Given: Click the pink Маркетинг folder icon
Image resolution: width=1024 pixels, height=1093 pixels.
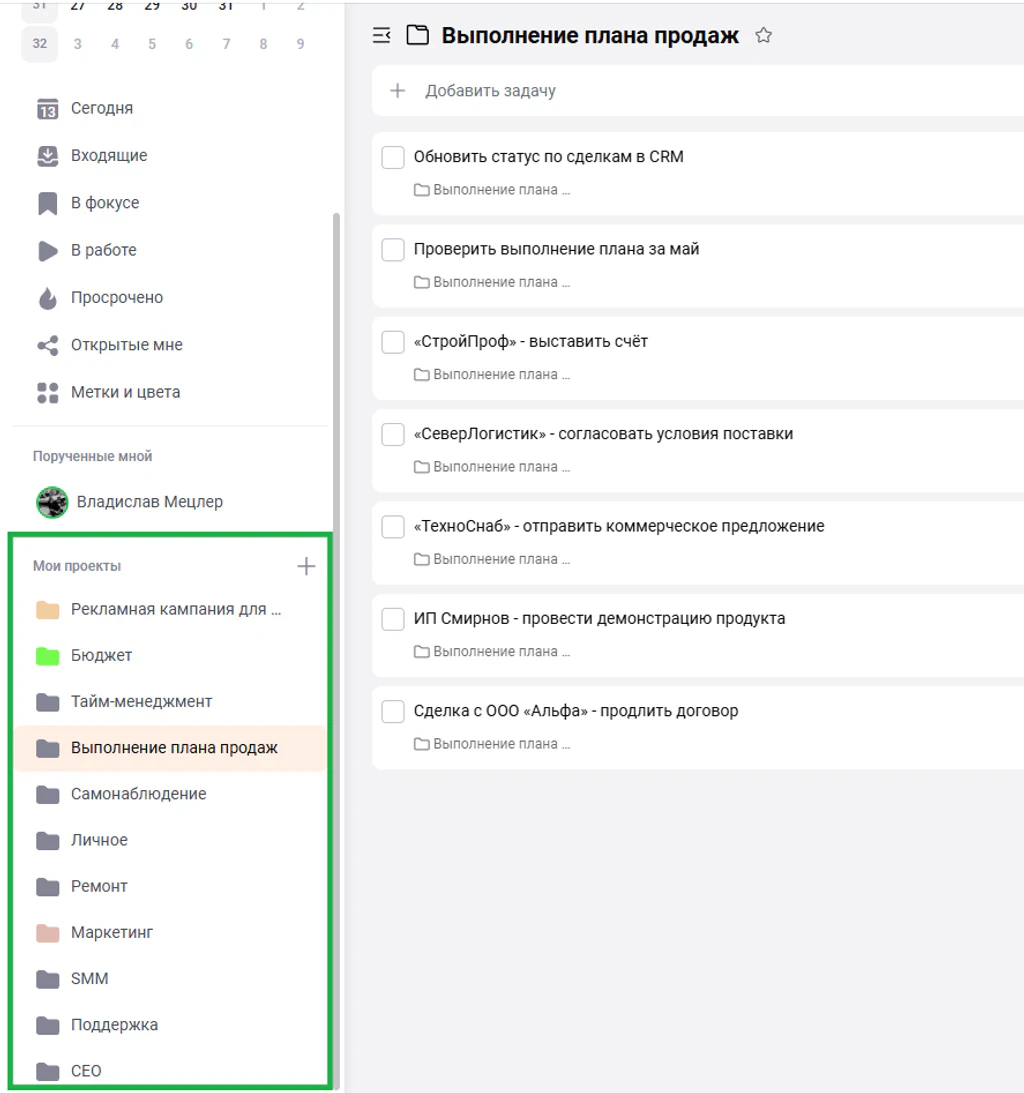Looking at the screenshot, I should (x=47, y=933).
